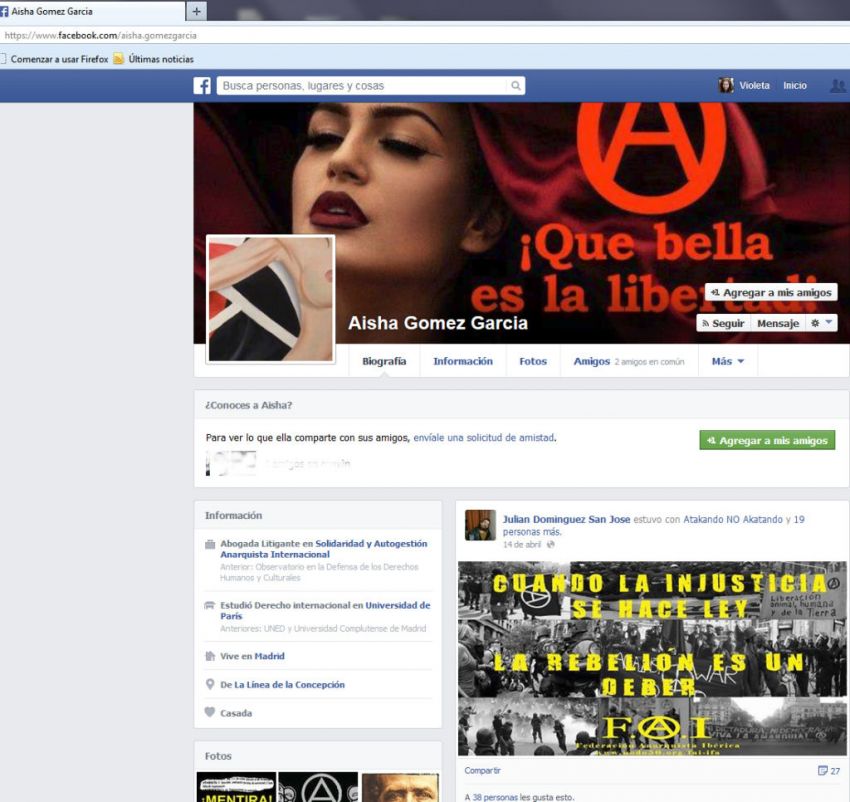Switch to the Aisha Gomez Garcia browser tab
Image resolution: width=850 pixels, height=802 pixels.
coord(92,11)
